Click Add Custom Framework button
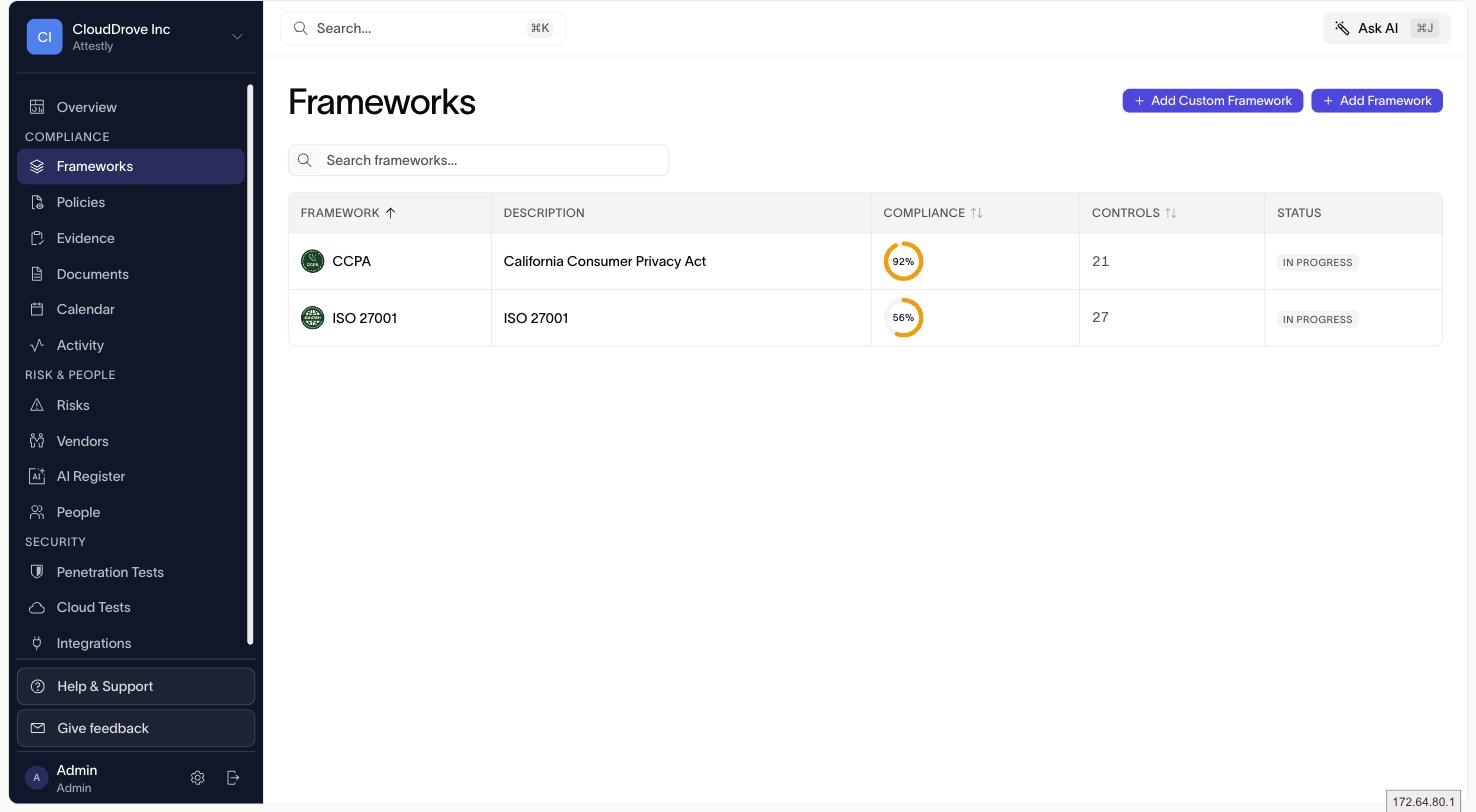 pyautogui.click(x=1212, y=100)
